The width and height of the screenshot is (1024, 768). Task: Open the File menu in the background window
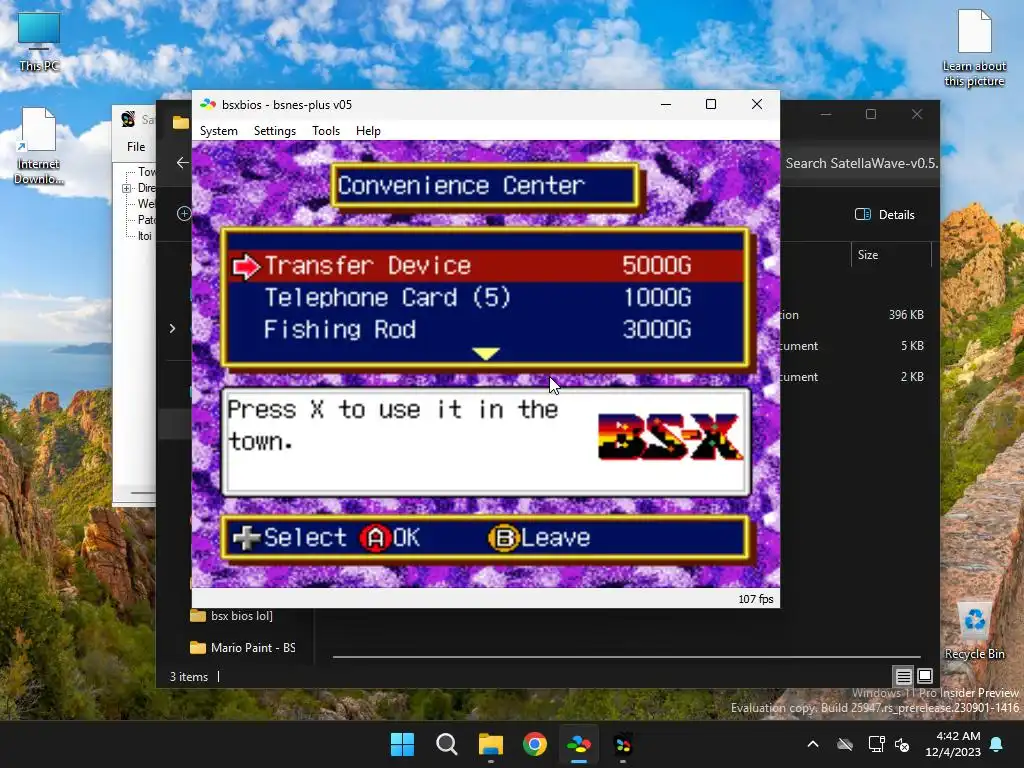coord(136,147)
